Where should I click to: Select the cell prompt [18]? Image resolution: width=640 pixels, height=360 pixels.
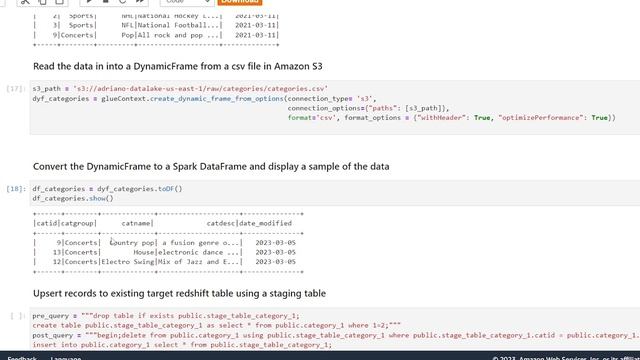tap(16, 189)
